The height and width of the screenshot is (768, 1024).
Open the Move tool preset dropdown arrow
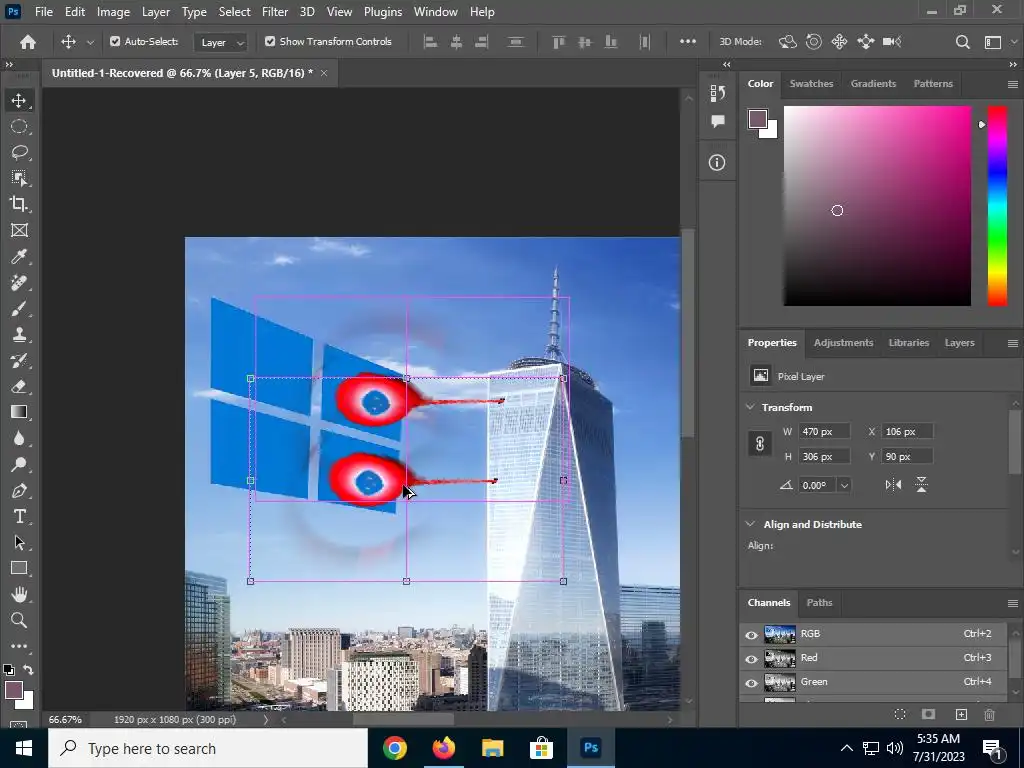(x=90, y=42)
